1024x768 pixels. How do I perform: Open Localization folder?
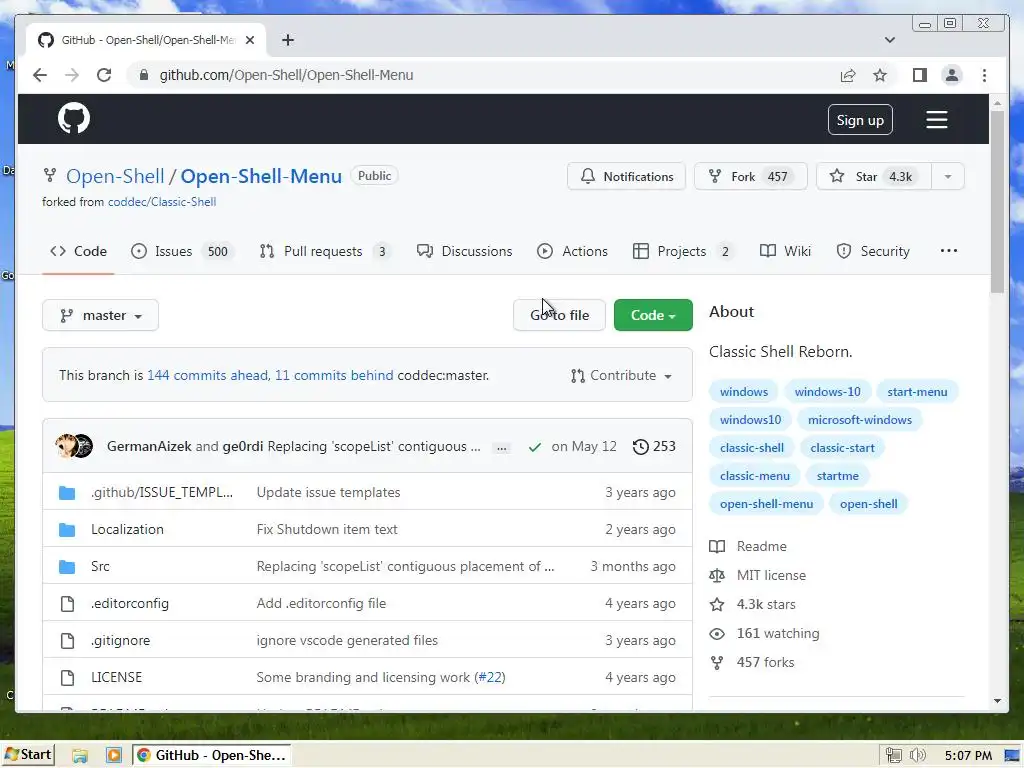coord(127,530)
